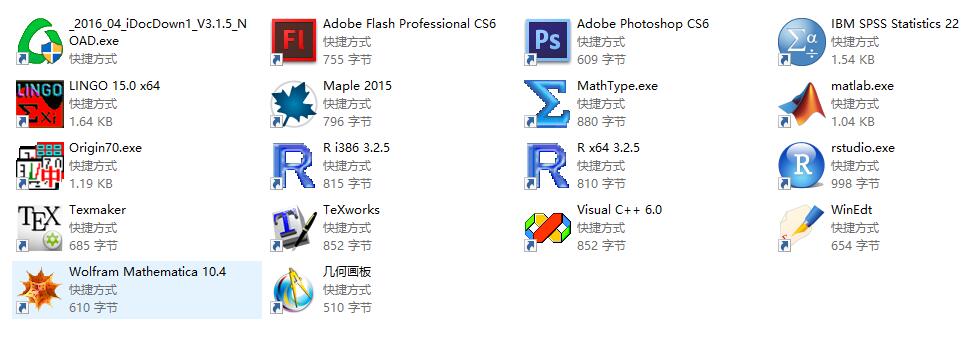The image size is (980, 360).
Task: Click the MathType sigma icon
Action: click(x=547, y=104)
